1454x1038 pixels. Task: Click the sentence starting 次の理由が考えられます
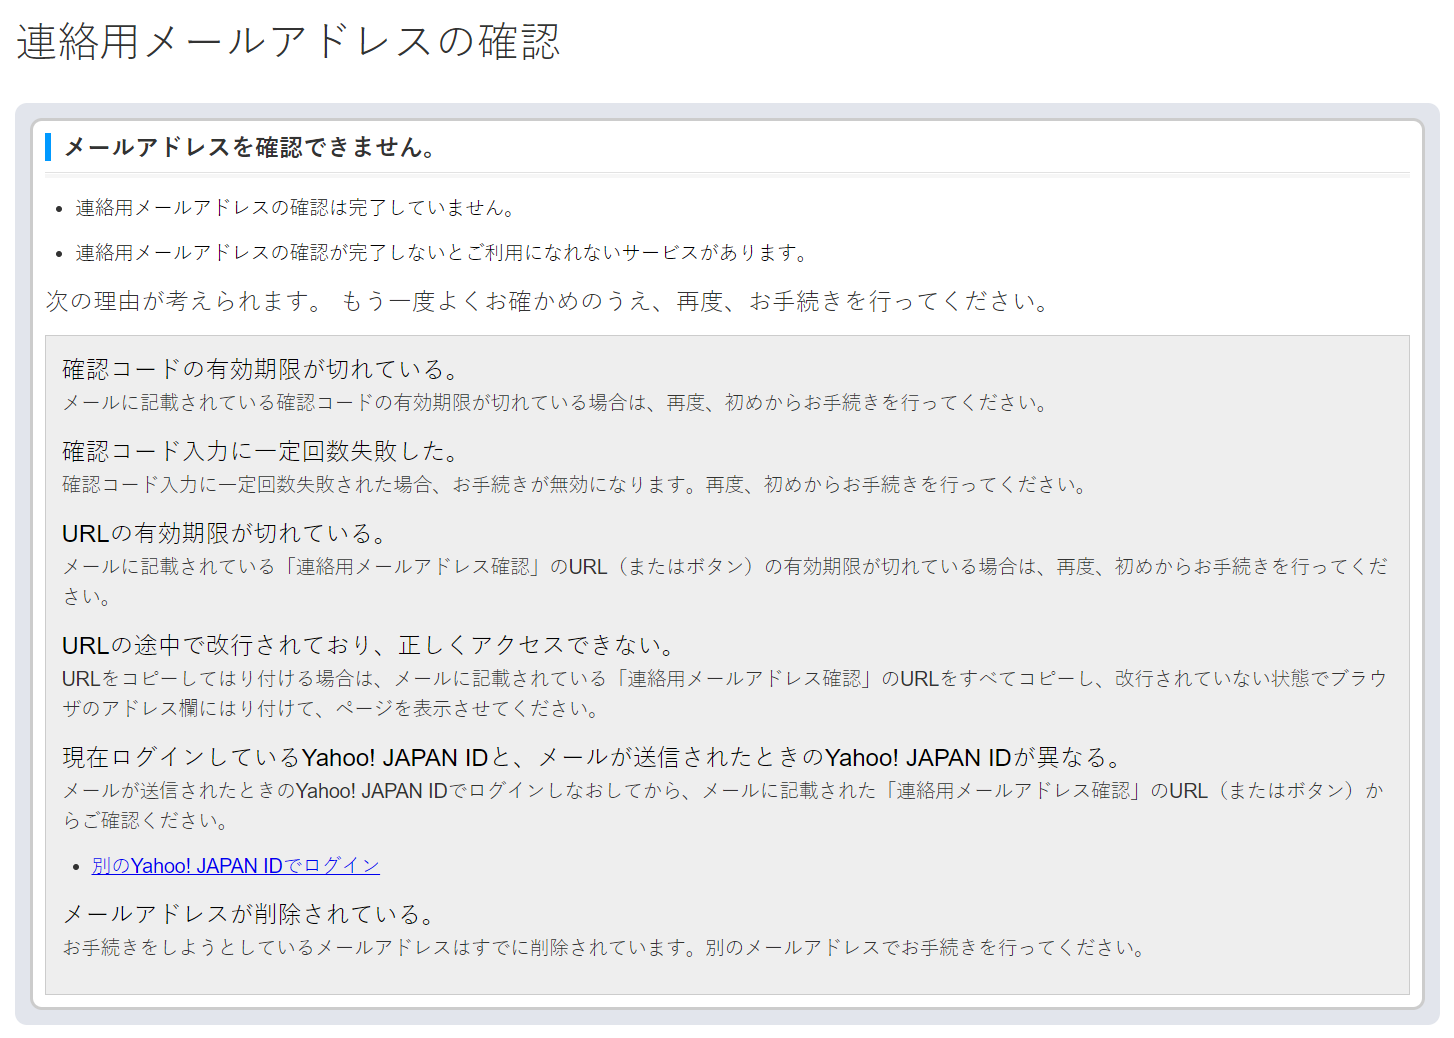coord(549,301)
